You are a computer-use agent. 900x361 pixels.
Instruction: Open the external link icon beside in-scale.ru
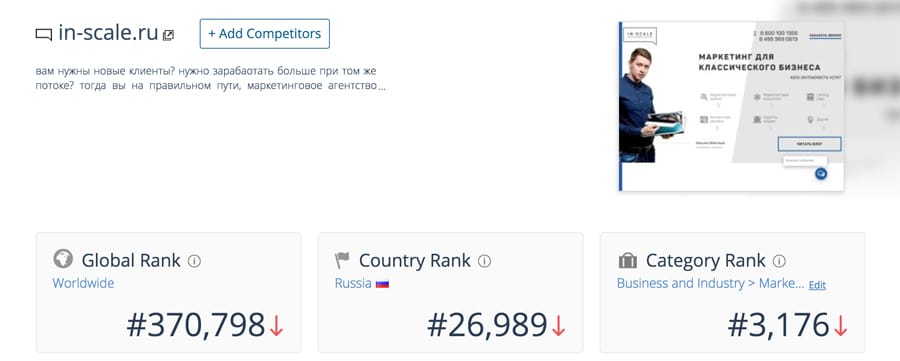pos(168,35)
